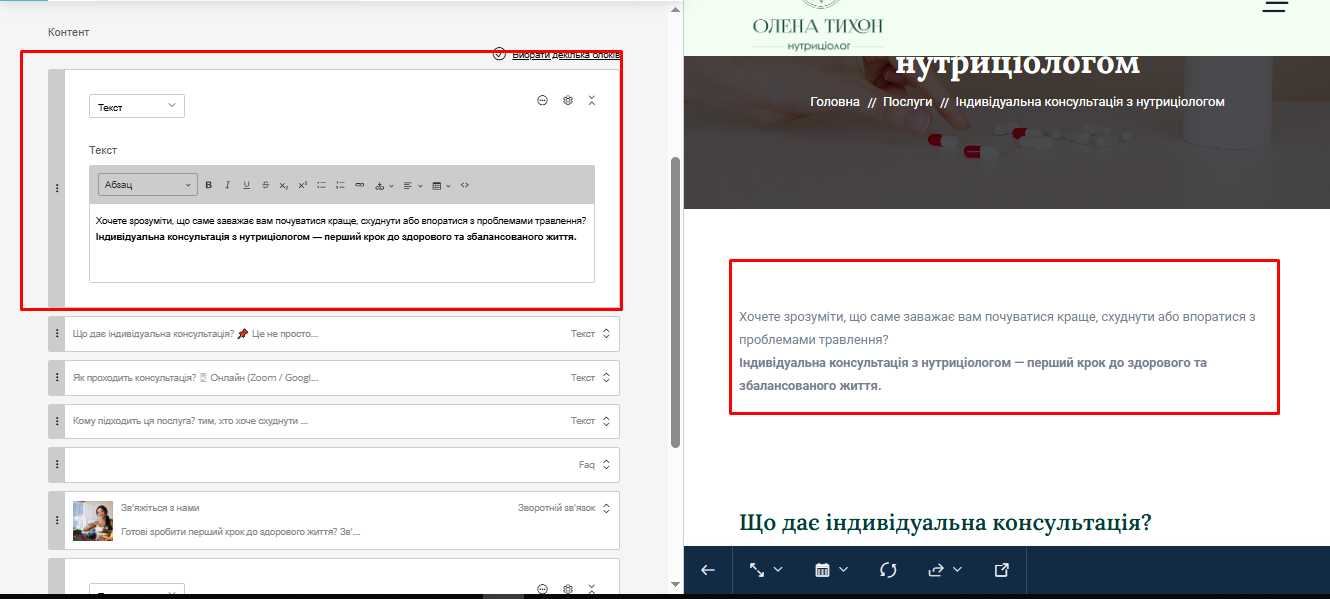Collapse the expanded Текст block
This screenshot has width=1330, height=599.
click(592, 100)
